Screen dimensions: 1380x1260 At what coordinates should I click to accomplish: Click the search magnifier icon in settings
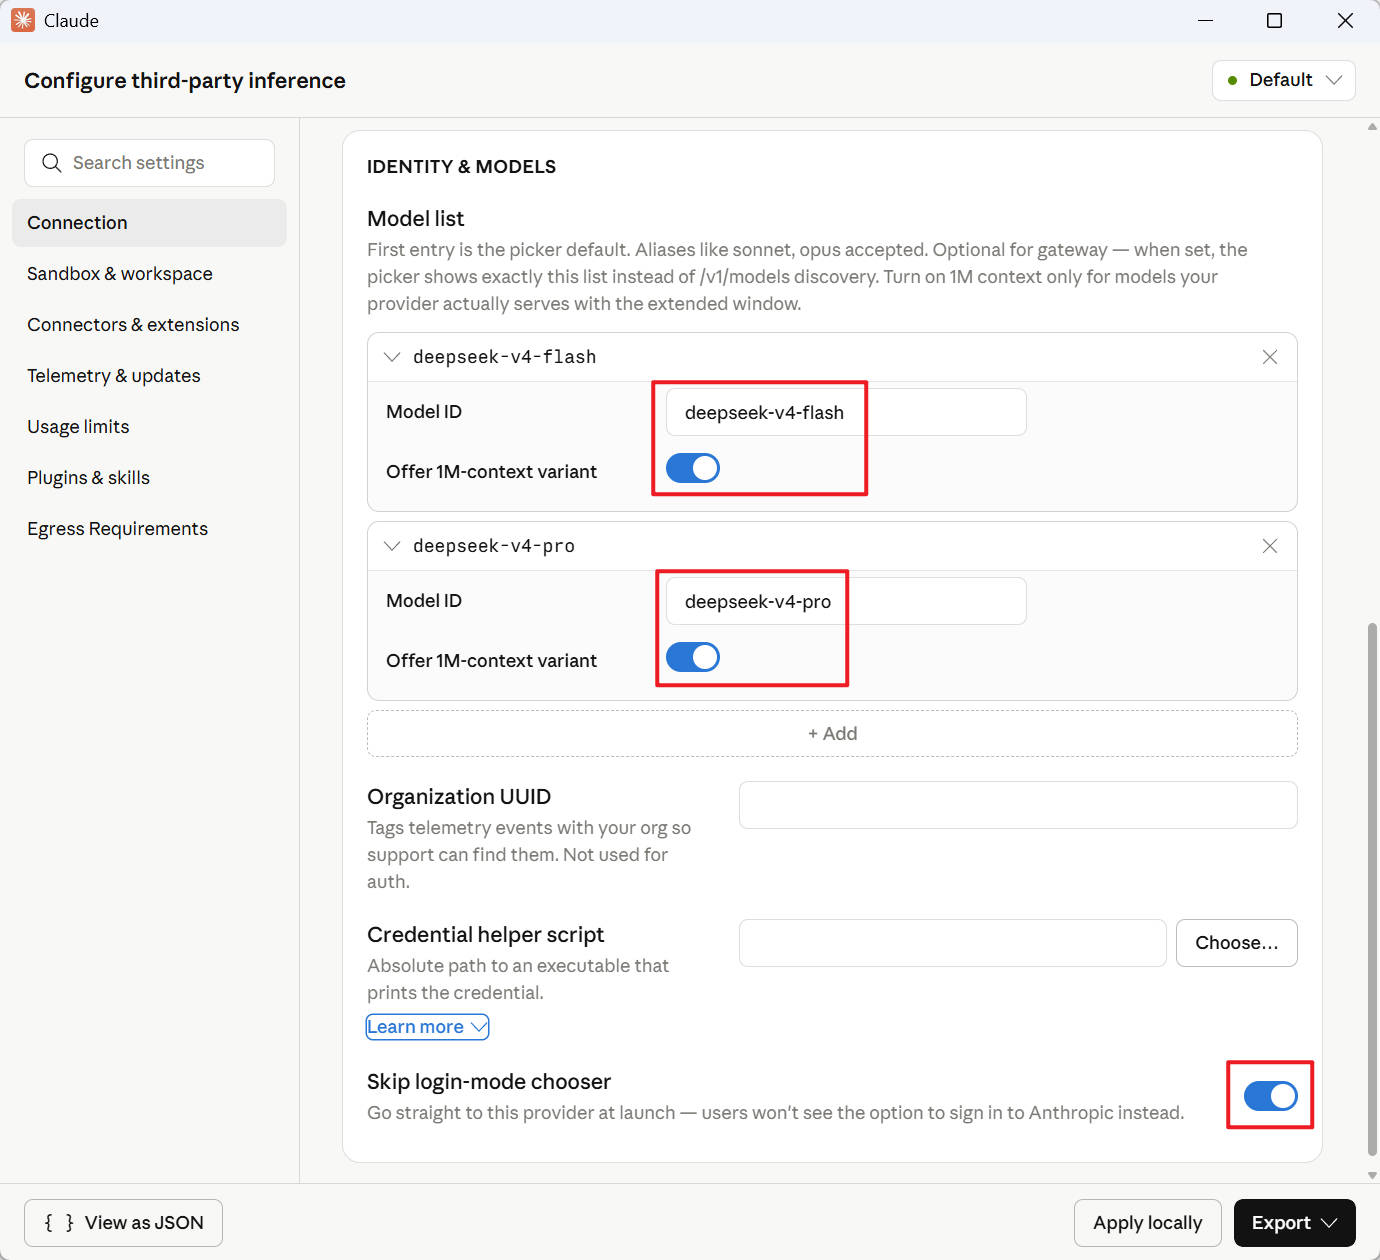(x=52, y=163)
